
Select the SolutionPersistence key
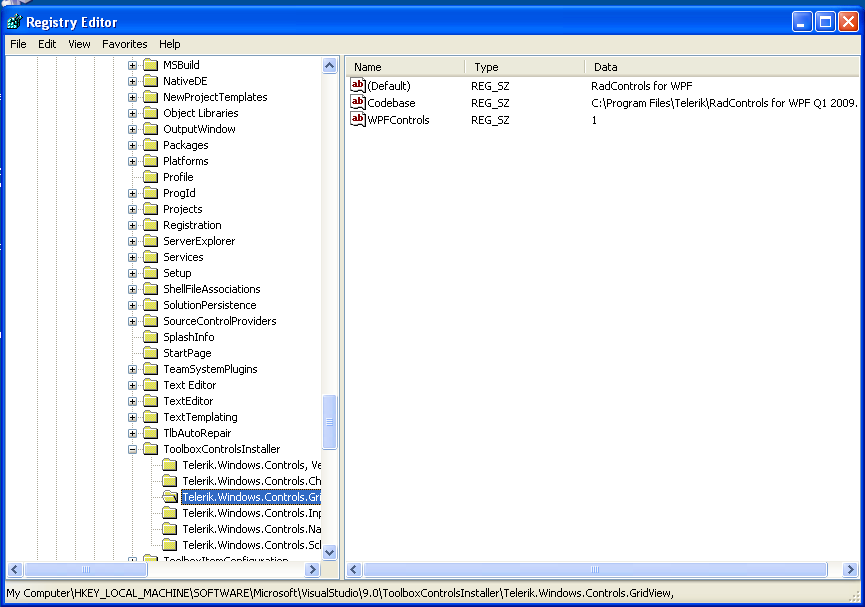[x=210, y=305]
